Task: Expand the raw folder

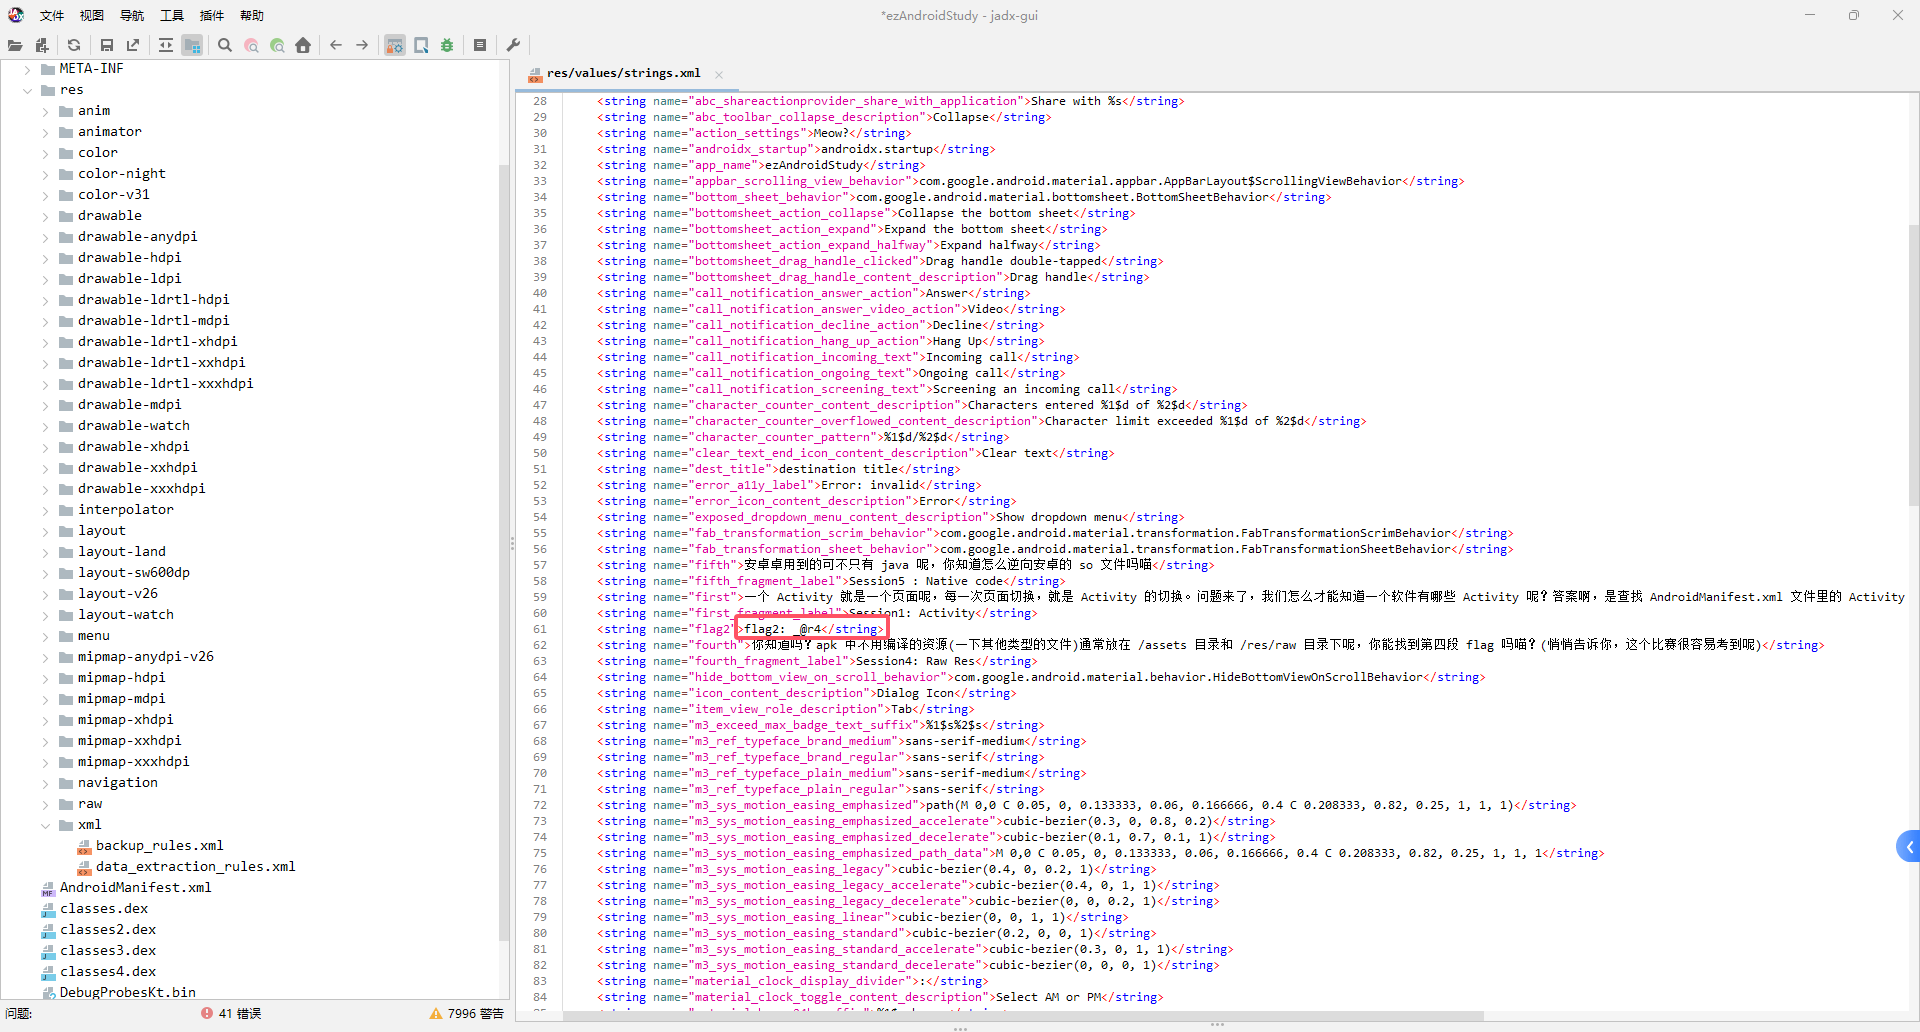Action: click(x=46, y=804)
